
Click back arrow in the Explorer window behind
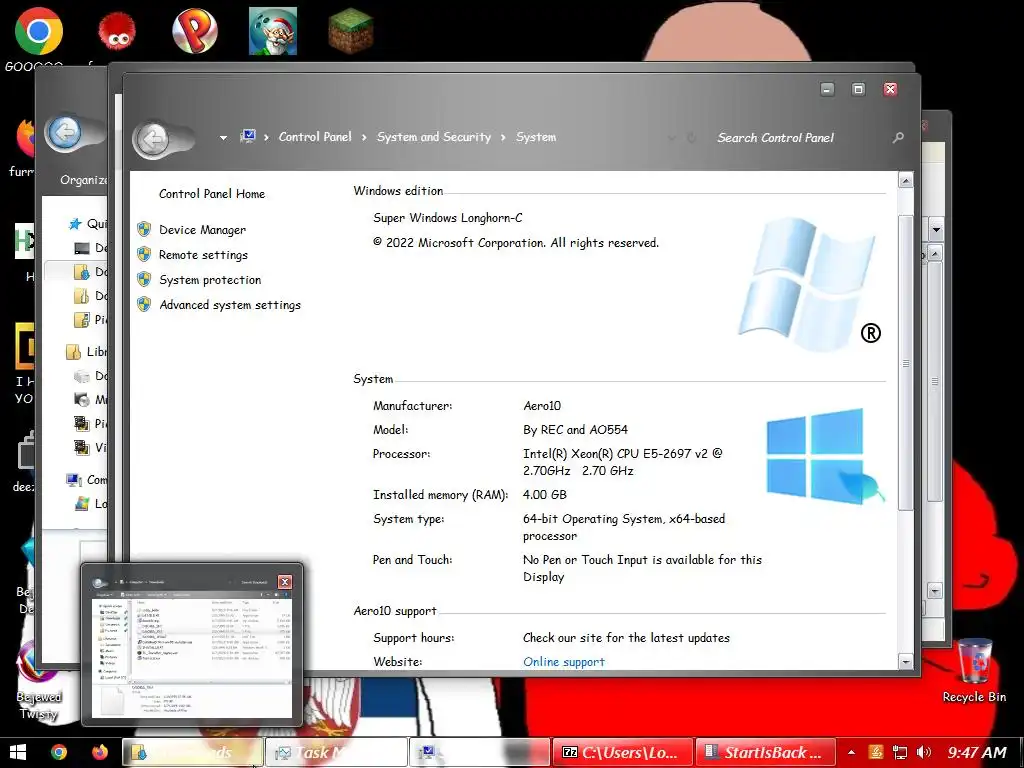[64, 133]
